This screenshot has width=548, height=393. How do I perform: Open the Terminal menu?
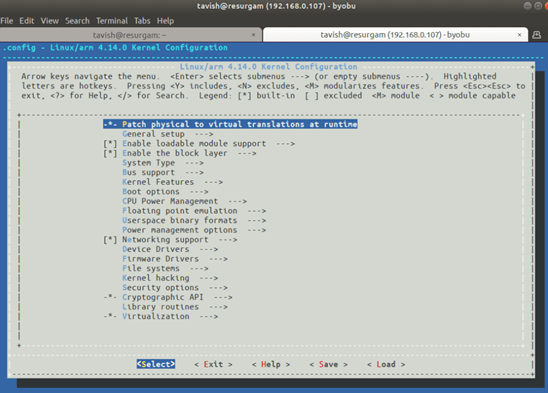pyautogui.click(x=112, y=21)
